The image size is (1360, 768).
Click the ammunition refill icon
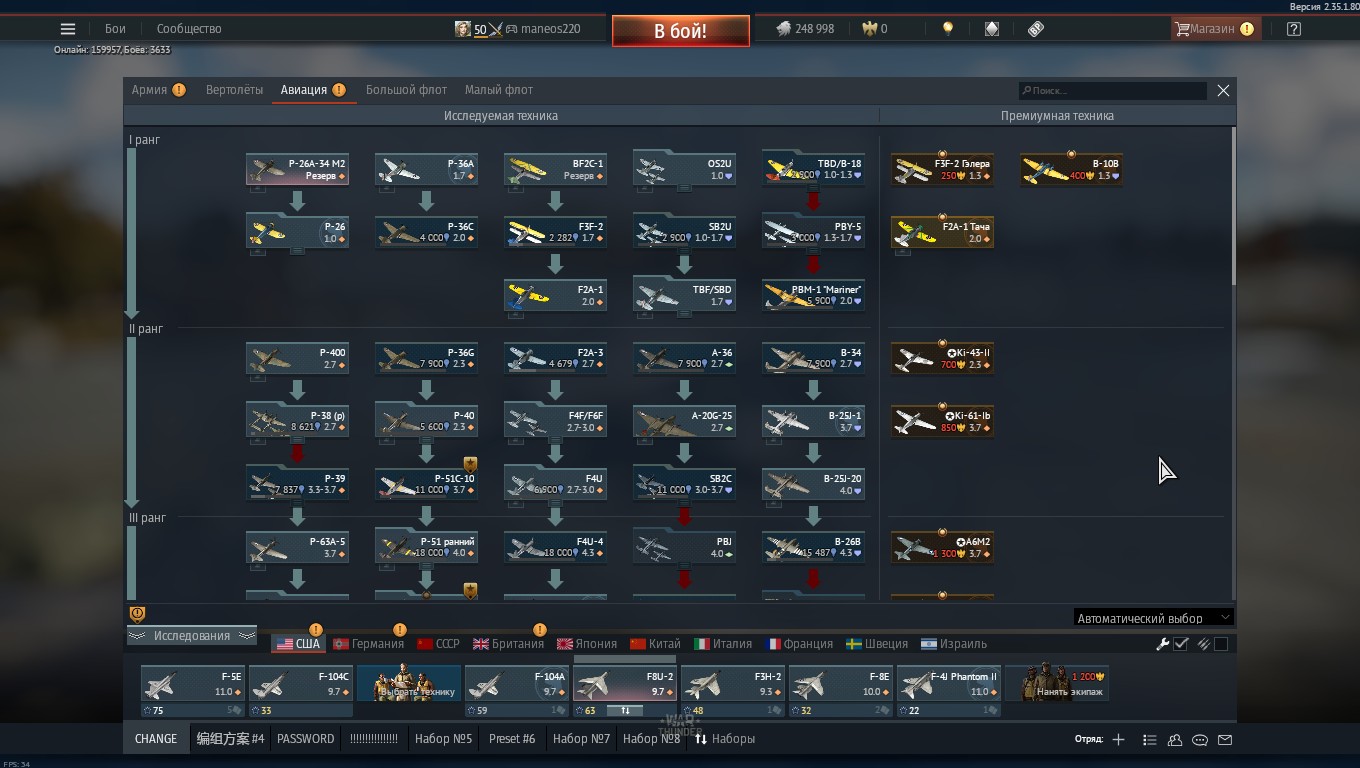point(1204,644)
